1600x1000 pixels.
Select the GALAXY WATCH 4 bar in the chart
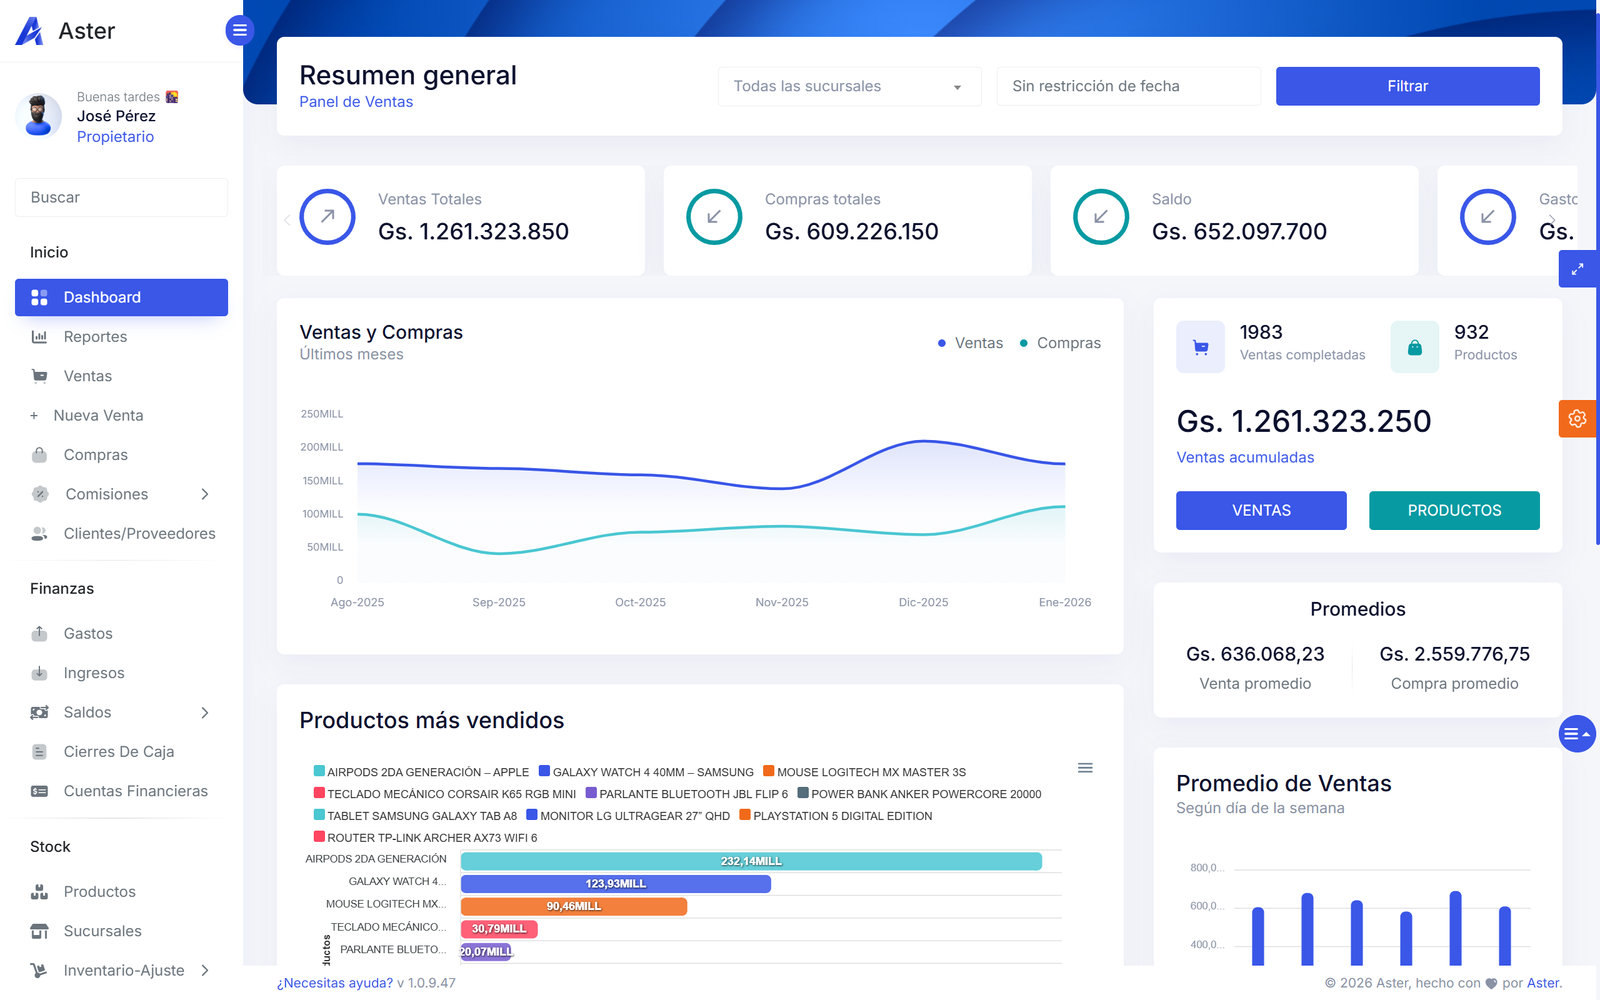[614, 883]
